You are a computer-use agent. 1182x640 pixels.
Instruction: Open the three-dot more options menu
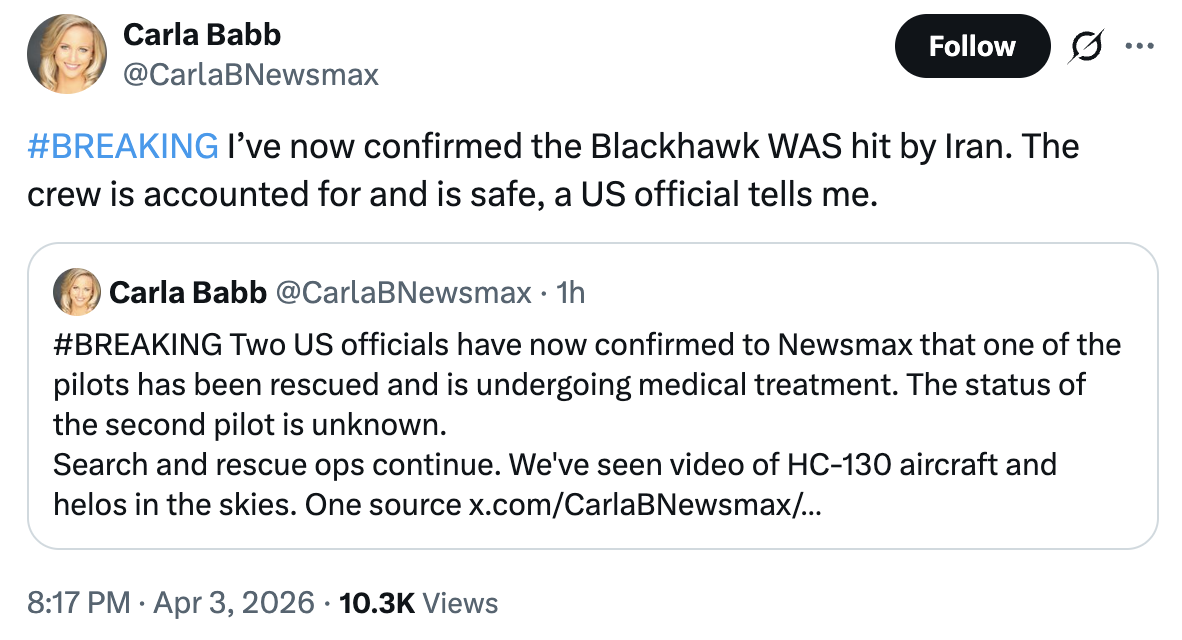pos(1139,46)
